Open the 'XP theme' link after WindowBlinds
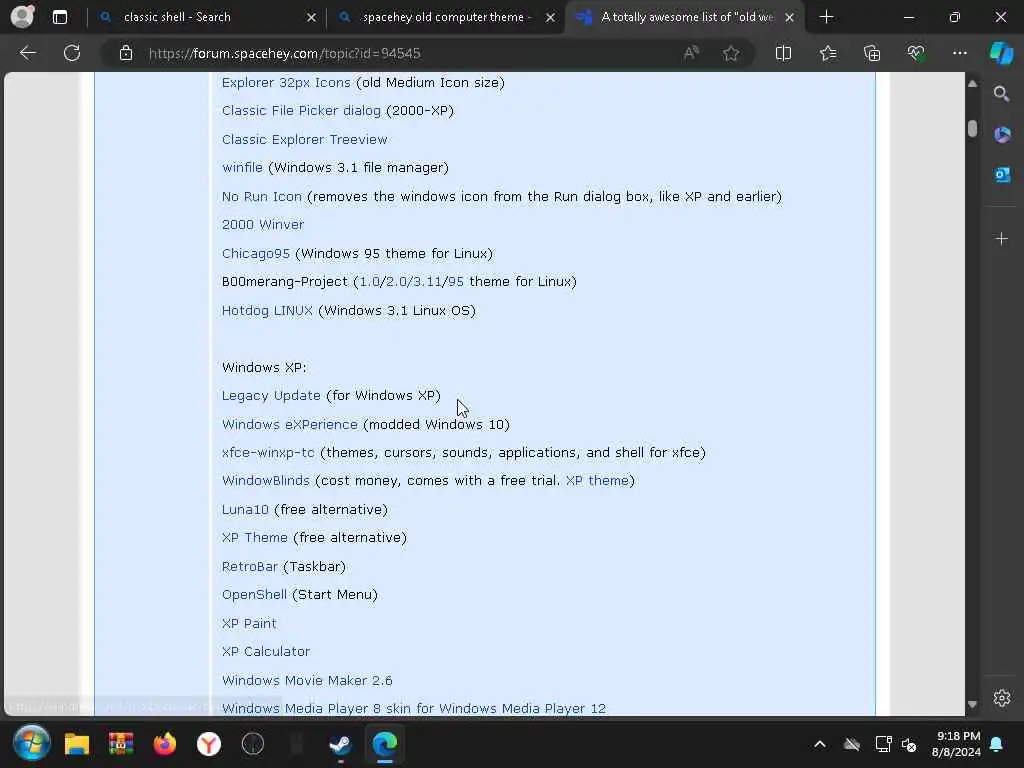This screenshot has height=768, width=1024. (597, 481)
